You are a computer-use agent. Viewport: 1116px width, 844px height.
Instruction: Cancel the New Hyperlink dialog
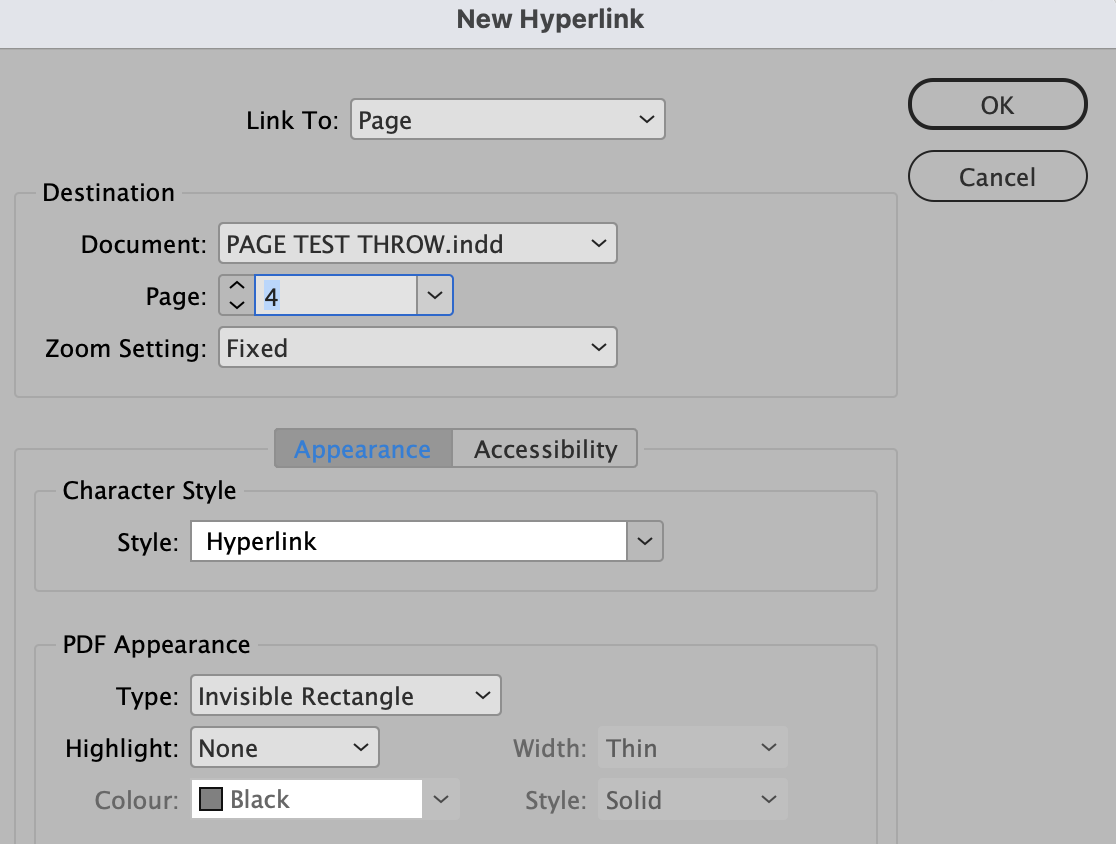coord(997,176)
